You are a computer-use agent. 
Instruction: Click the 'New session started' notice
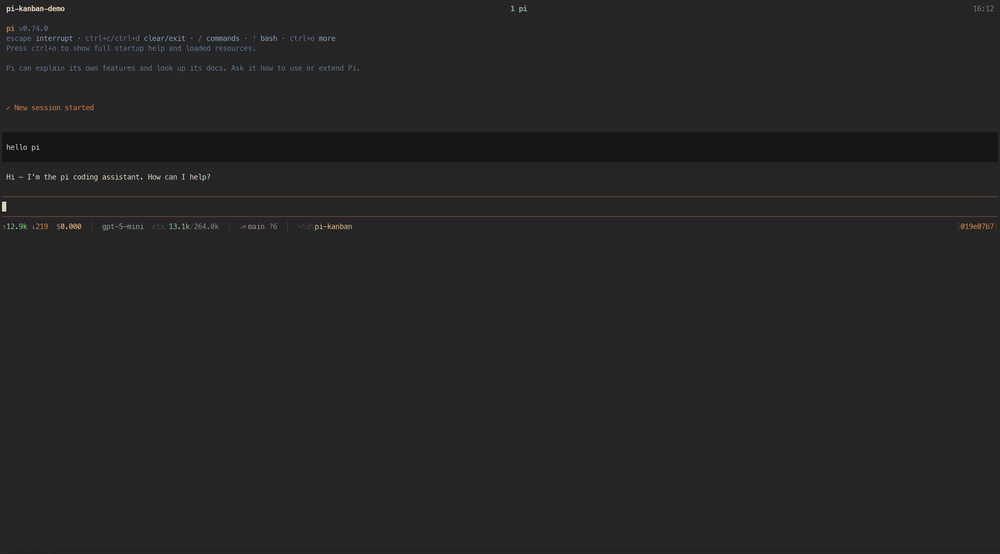coord(50,108)
